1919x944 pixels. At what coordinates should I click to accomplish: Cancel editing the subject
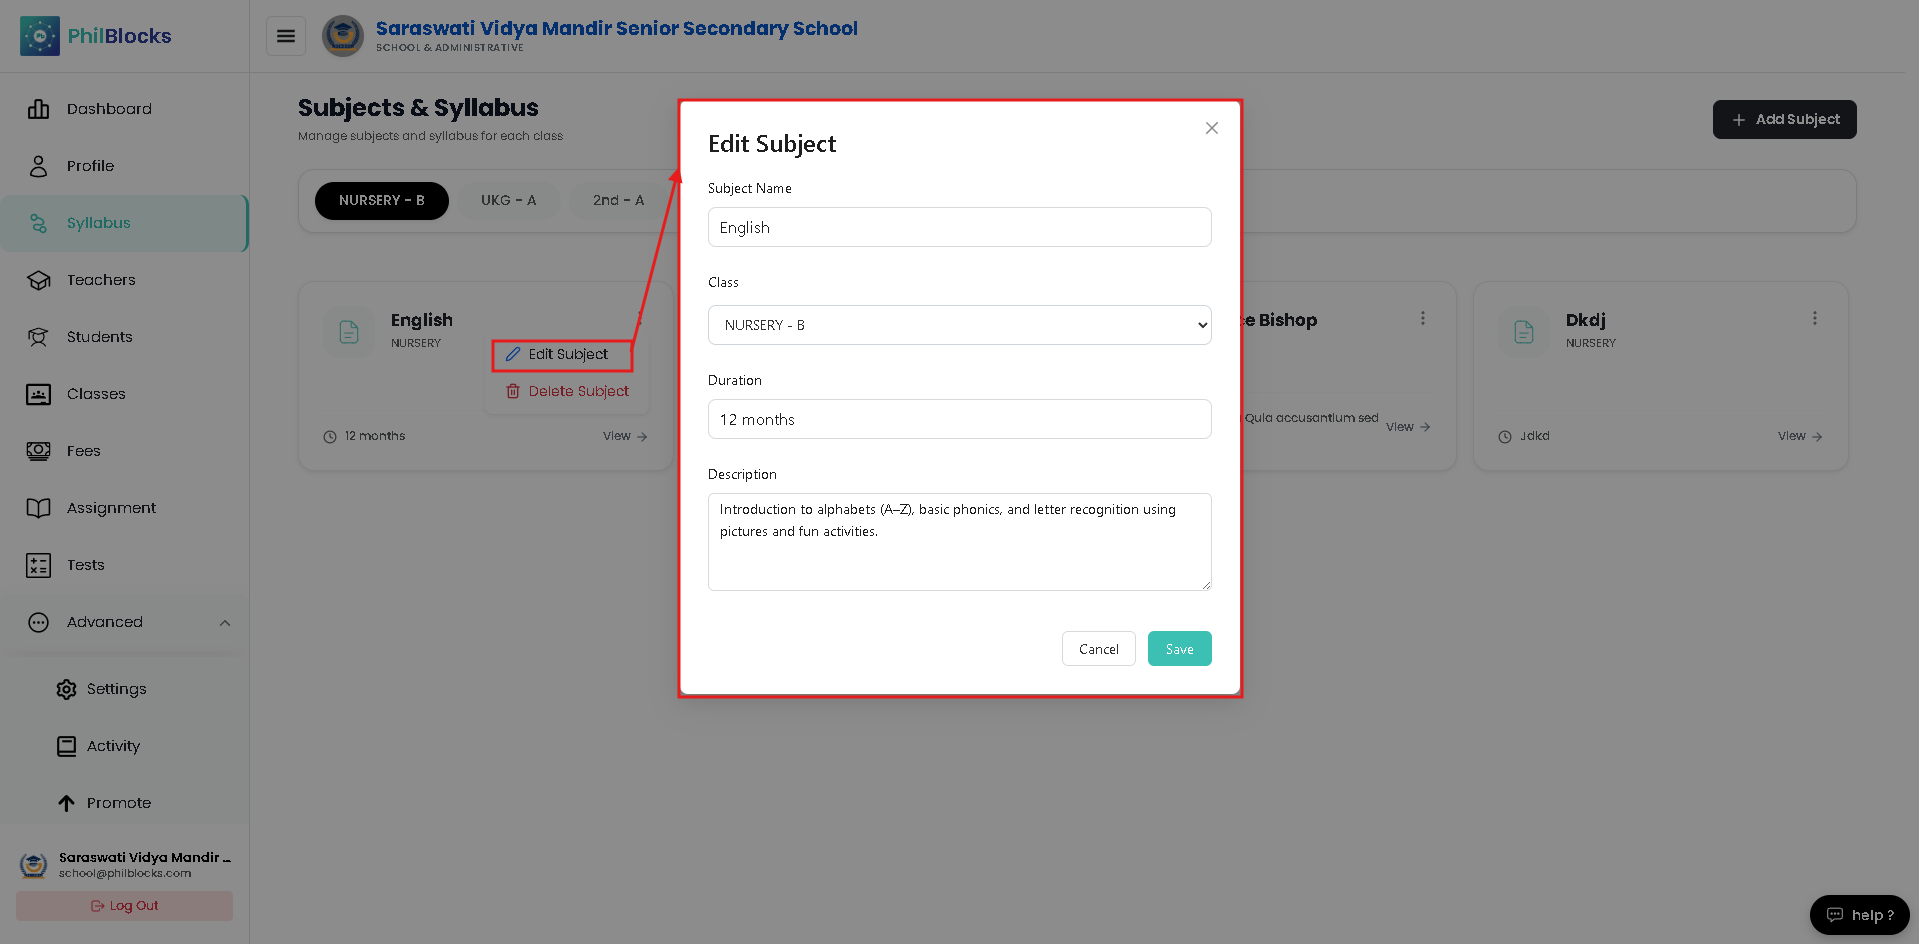pyautogui.click(x=1098, y=649)
